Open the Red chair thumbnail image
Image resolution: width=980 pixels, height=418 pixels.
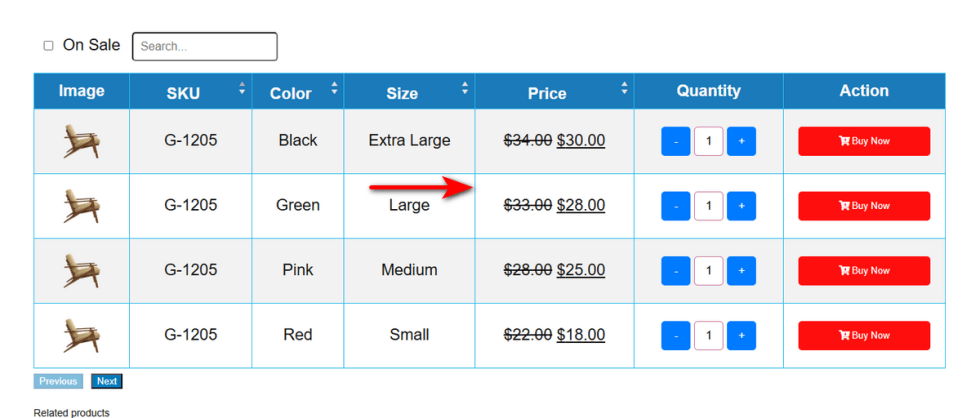[x=81, y=335]
